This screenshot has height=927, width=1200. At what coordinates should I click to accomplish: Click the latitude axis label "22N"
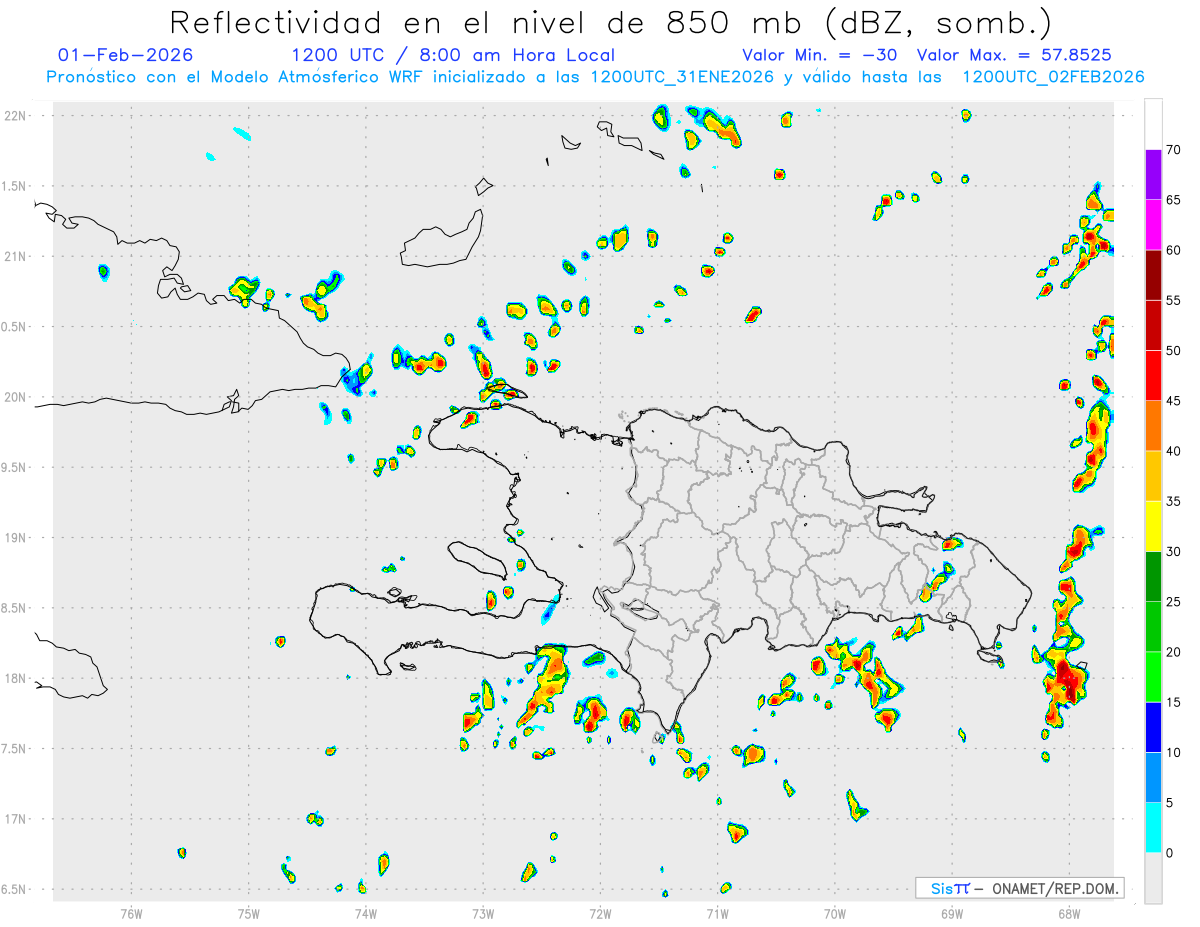point(17,115)
